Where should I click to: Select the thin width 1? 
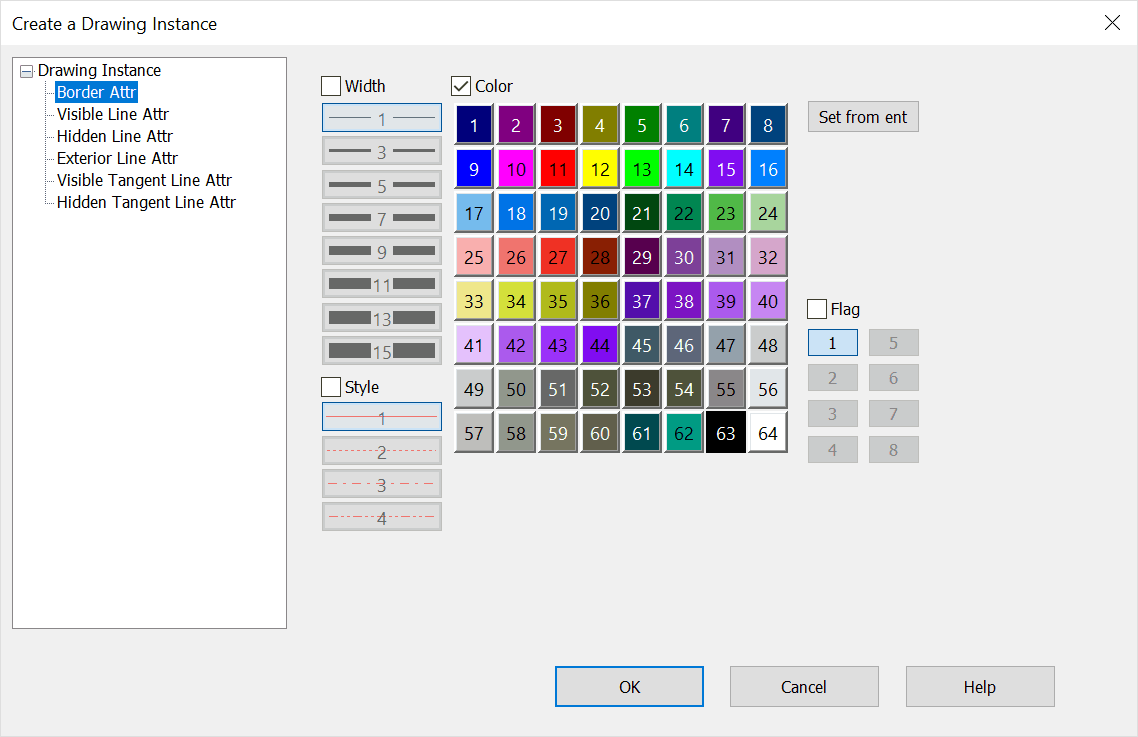[x=381, y=117]
